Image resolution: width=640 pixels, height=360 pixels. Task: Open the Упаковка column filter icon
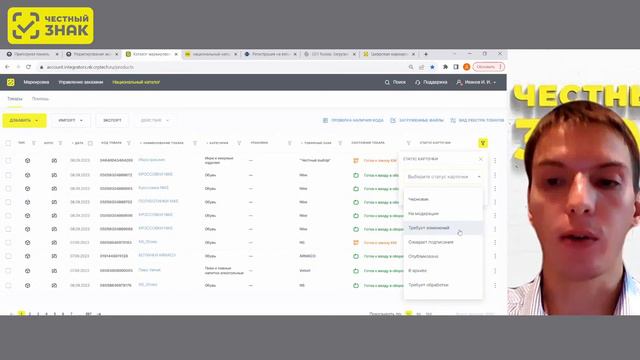click(289, 143)
